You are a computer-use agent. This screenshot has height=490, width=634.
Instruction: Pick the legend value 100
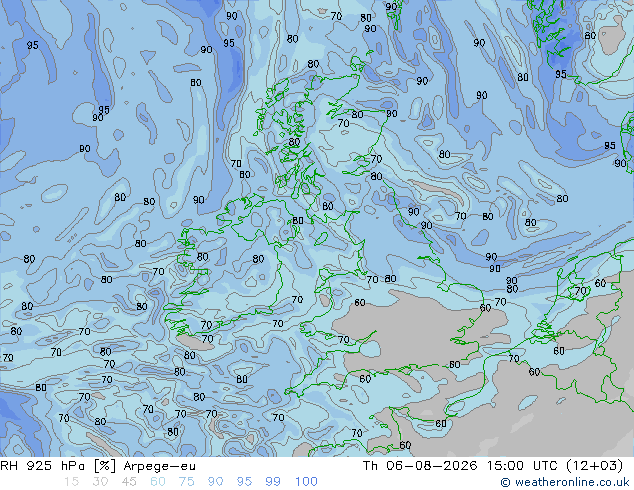[x=306, y=482]
